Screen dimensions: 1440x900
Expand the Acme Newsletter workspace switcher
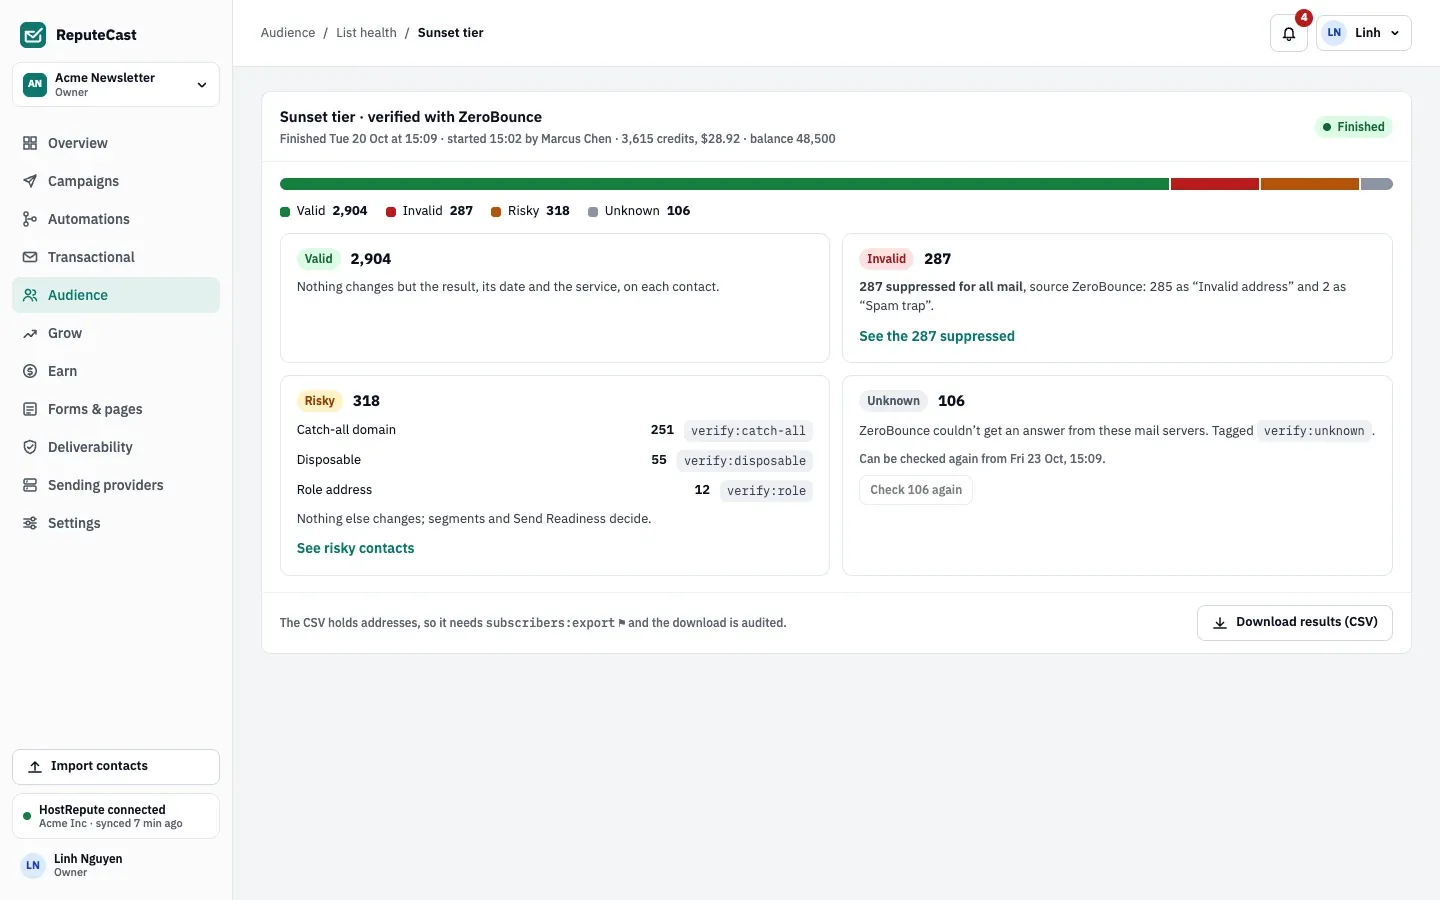(x=116, y=85)
